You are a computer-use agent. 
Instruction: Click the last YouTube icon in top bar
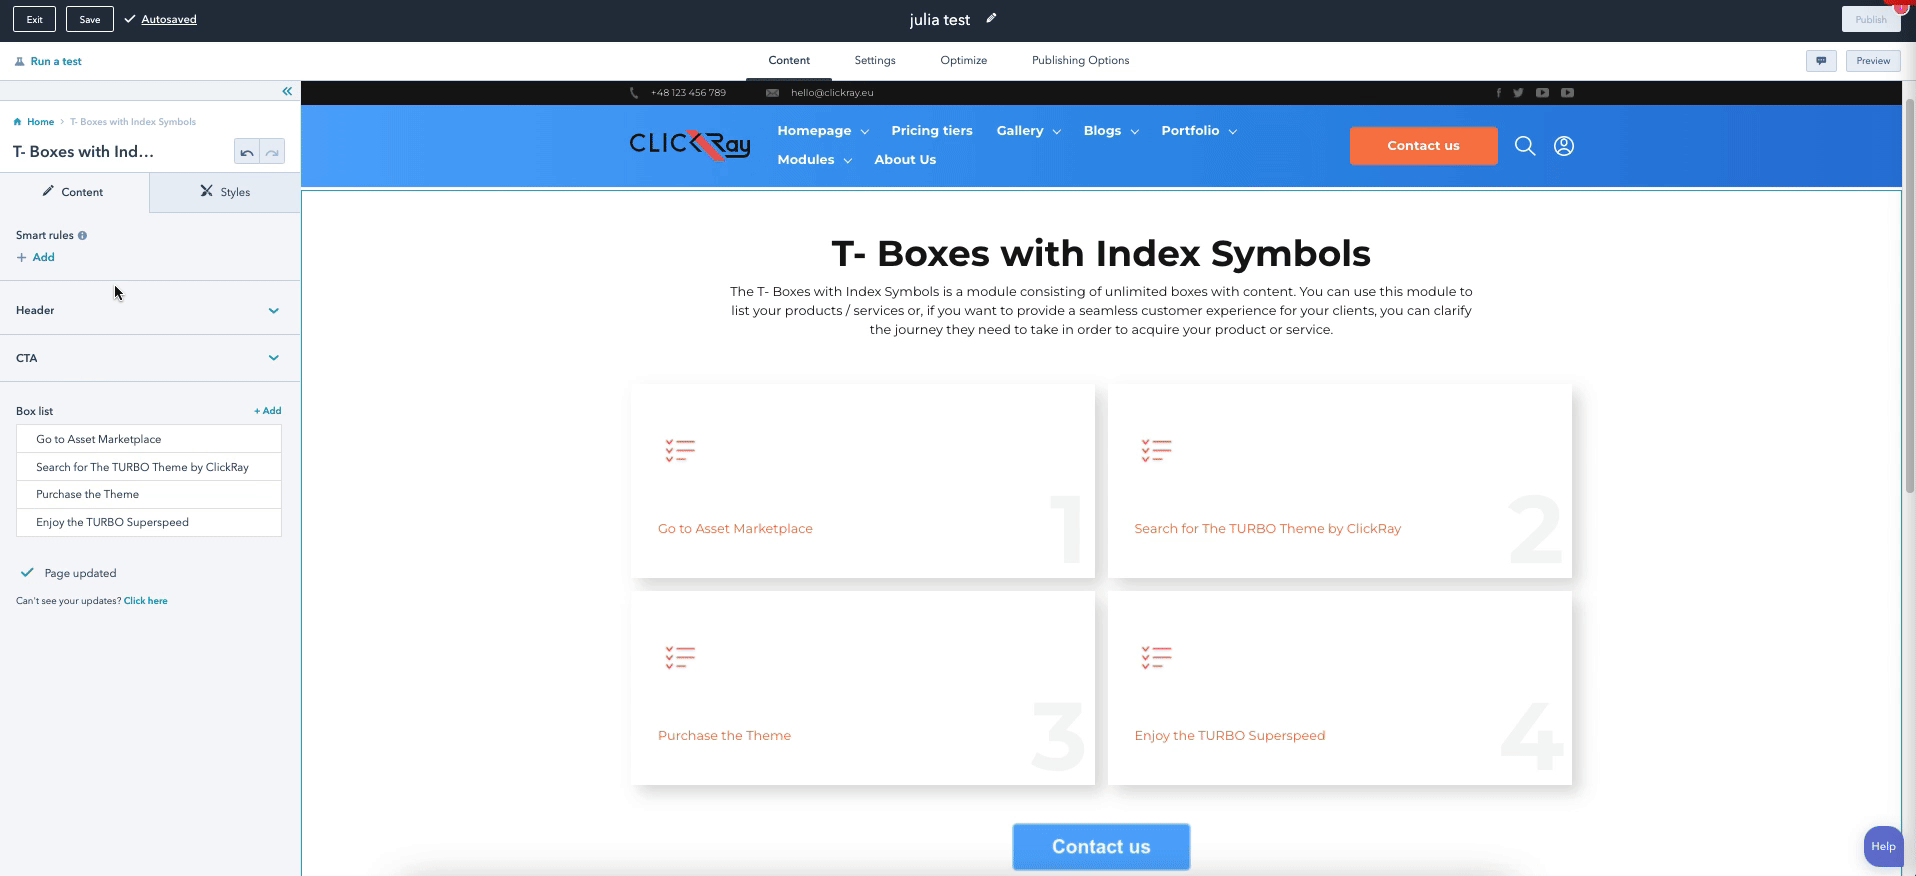tap(1567, 93)
